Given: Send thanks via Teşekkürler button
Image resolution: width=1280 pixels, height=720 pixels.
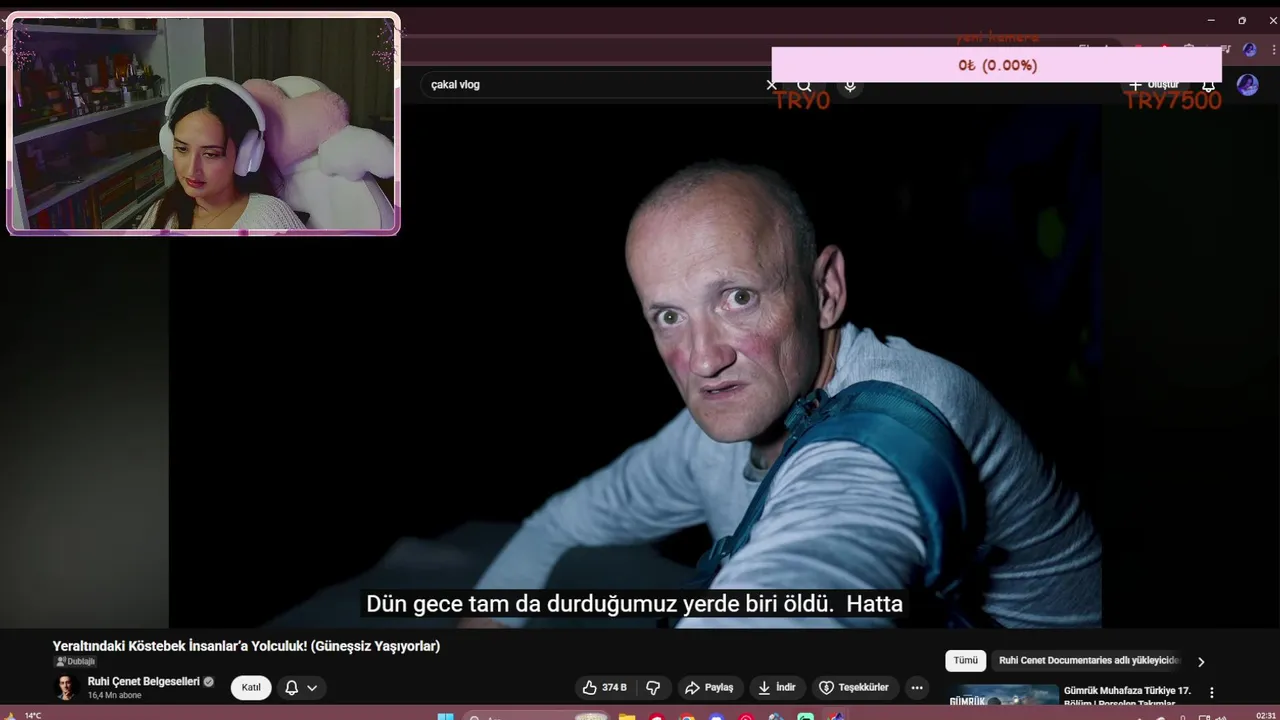Looking at the screenshot, I should (x=854, y=687).
